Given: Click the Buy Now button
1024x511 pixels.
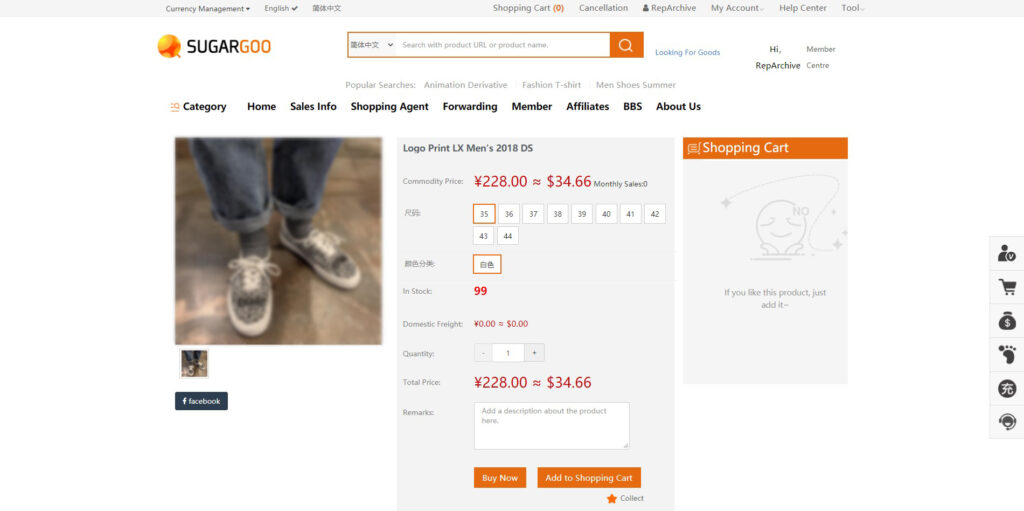Looking at the screenshot, I should (x=500, y=478).
